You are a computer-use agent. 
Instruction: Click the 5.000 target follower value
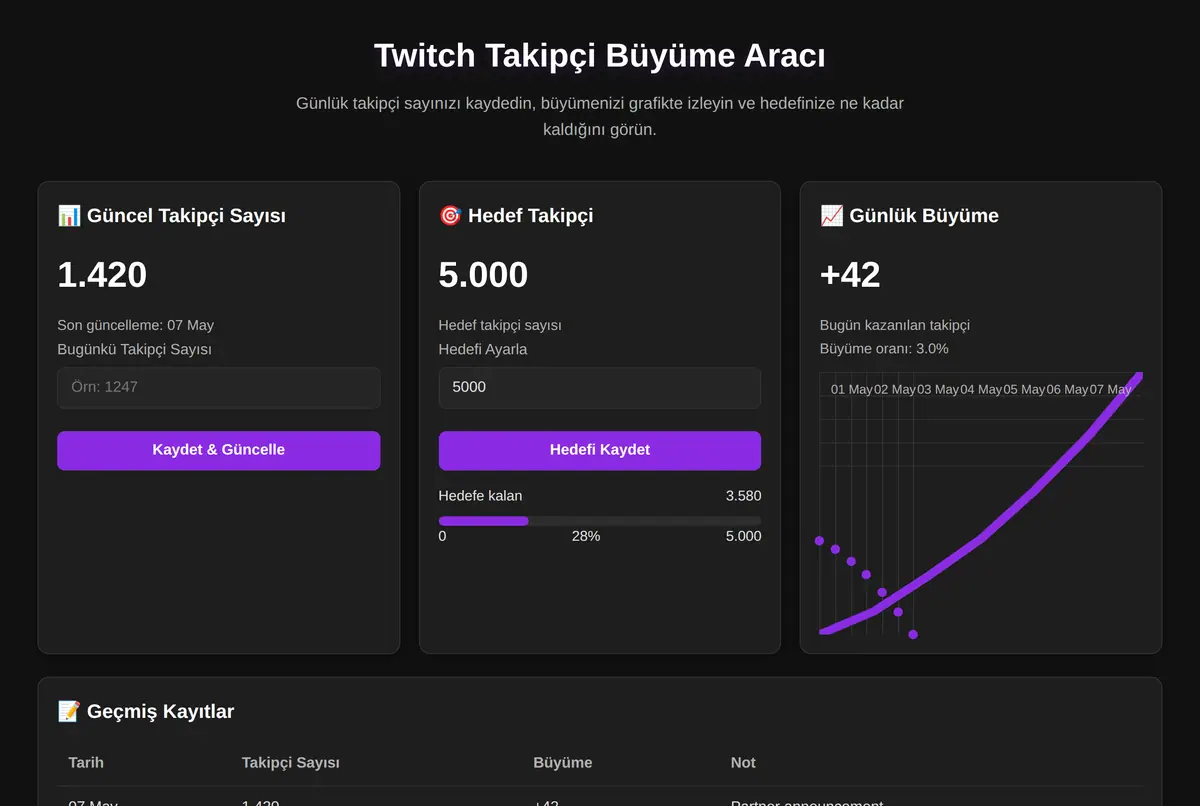tap(483, 275)
